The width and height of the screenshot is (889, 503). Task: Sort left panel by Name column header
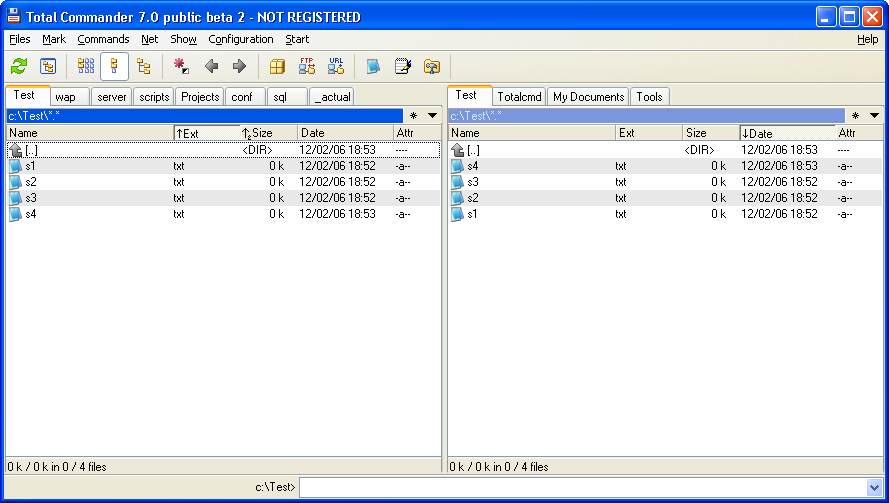click(x=90, y=133)
